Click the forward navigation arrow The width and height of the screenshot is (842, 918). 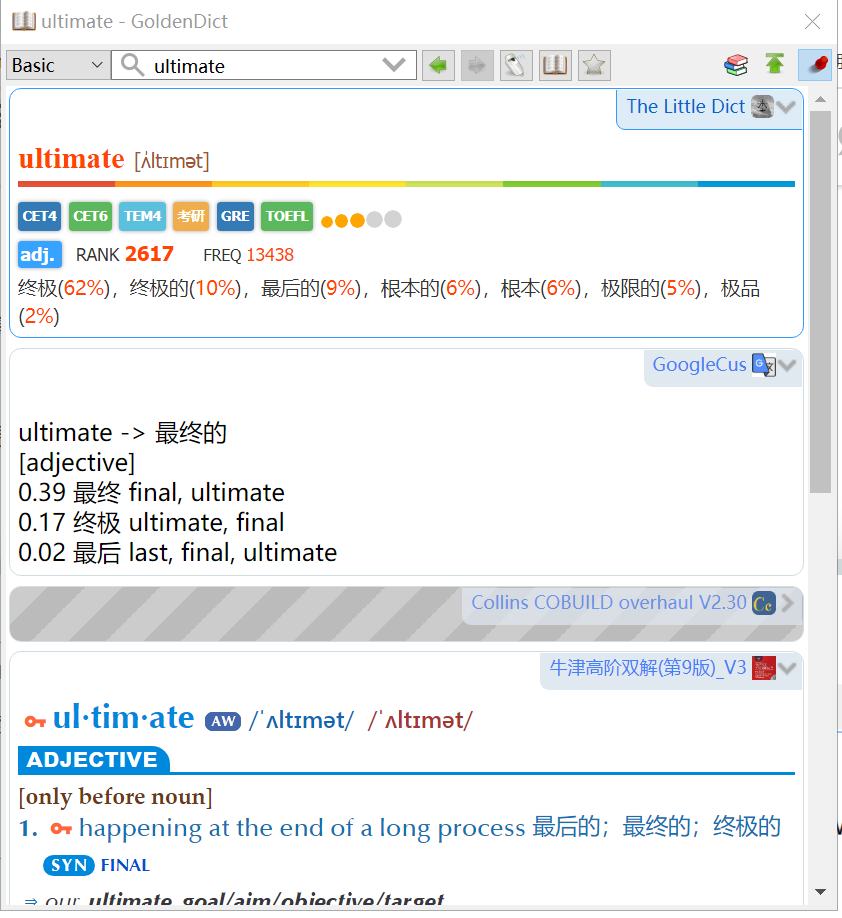click(477, 65)
